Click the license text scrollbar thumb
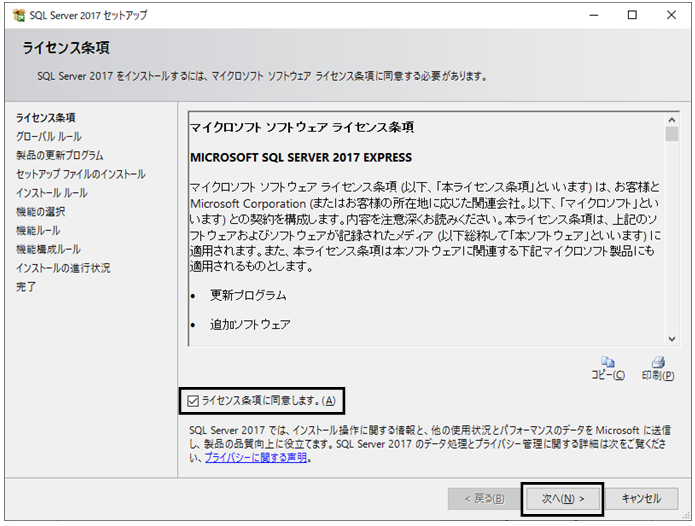The image size is (695, 526). coord(672,134)
